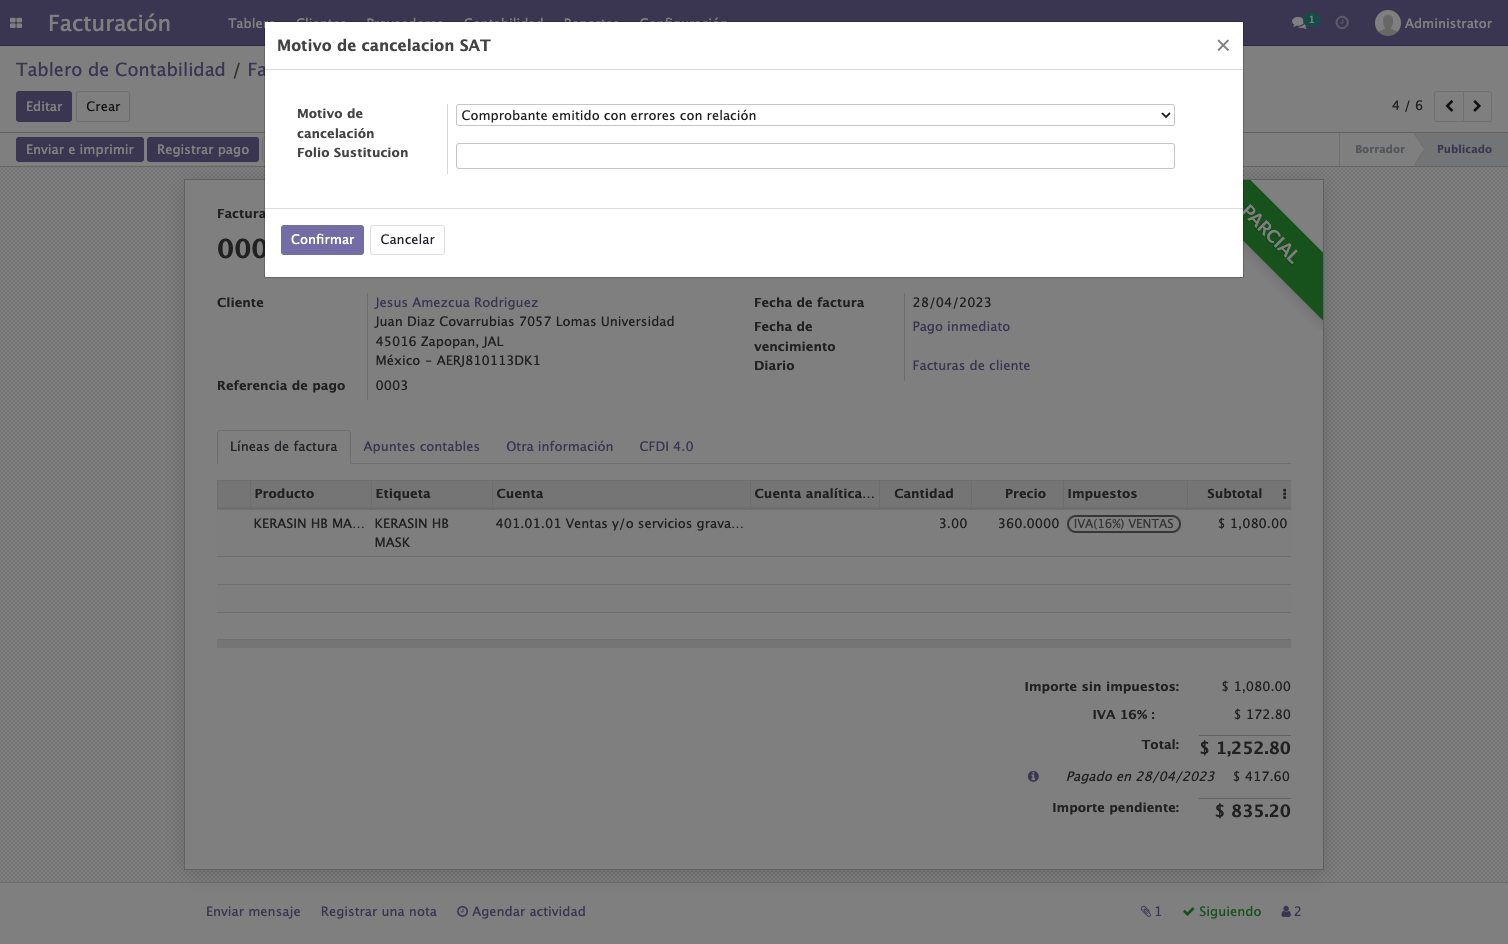Viewport: 1508px width, 944px height.
Task: Click the IVA(16%) VENTAS tax tag
Action: (1124, 524)
